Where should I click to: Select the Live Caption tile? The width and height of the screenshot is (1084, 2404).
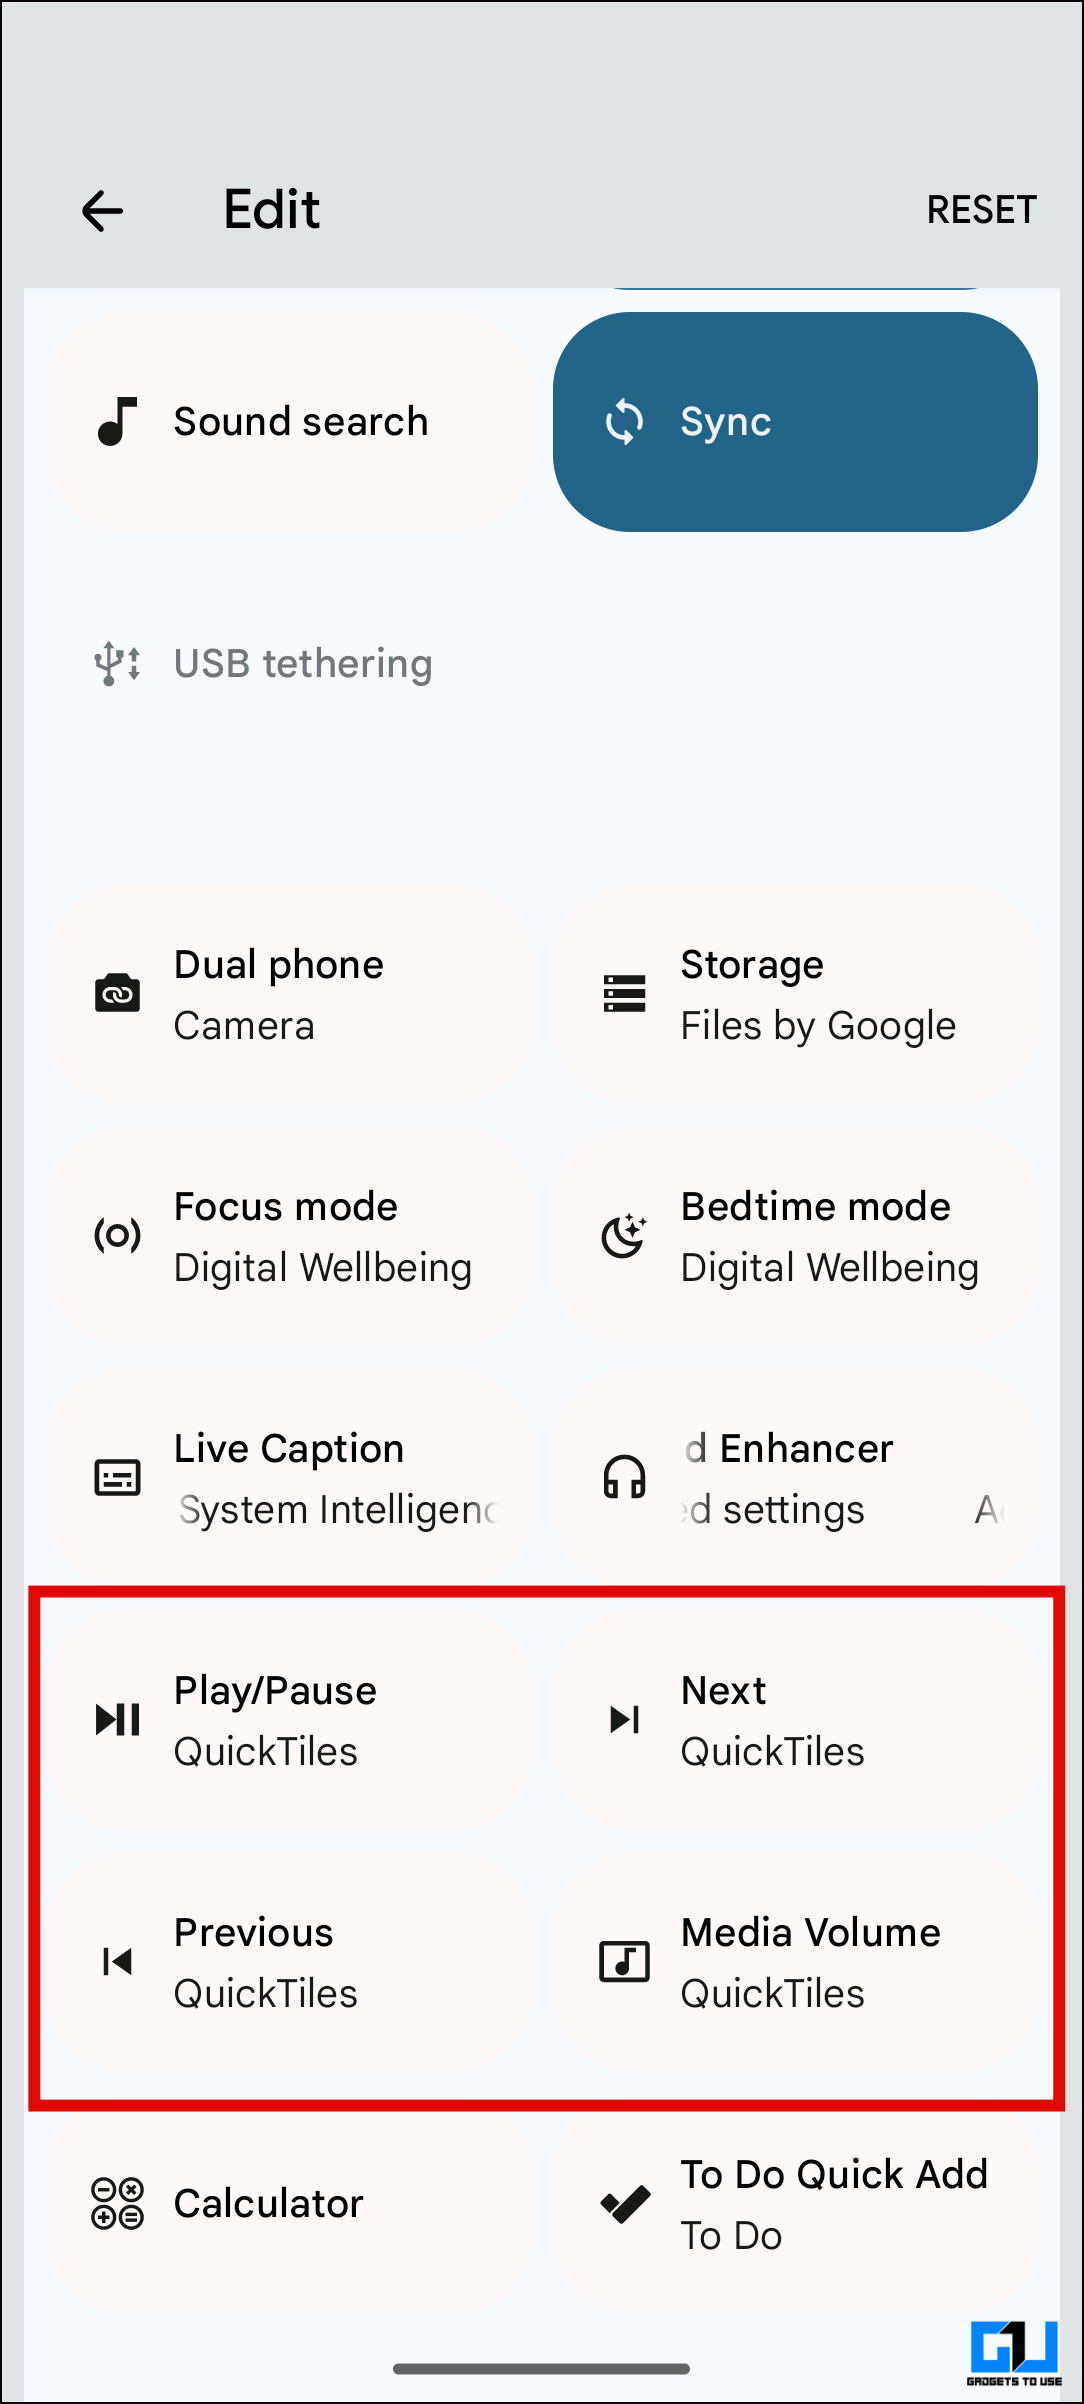(290, 1478)
